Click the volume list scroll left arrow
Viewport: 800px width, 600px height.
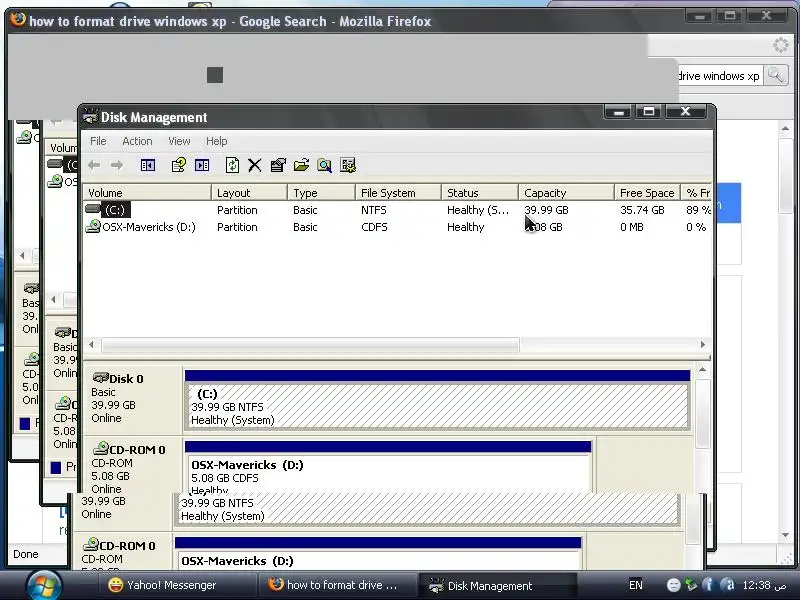[x=91, y=345]
